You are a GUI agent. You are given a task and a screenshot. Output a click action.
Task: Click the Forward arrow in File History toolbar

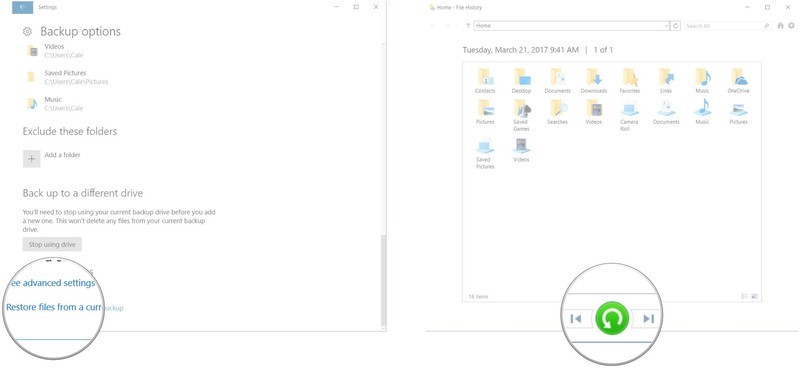pos(447,26)
